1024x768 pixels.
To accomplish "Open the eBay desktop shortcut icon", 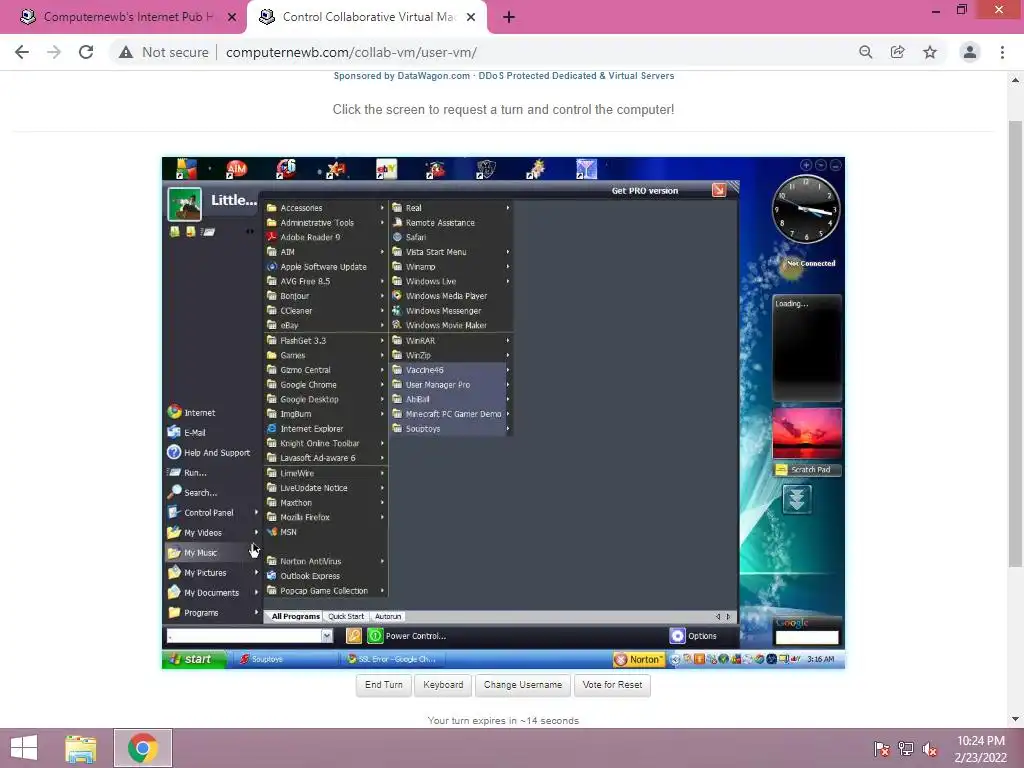I will pyautogui.click(x=386, y=169).
